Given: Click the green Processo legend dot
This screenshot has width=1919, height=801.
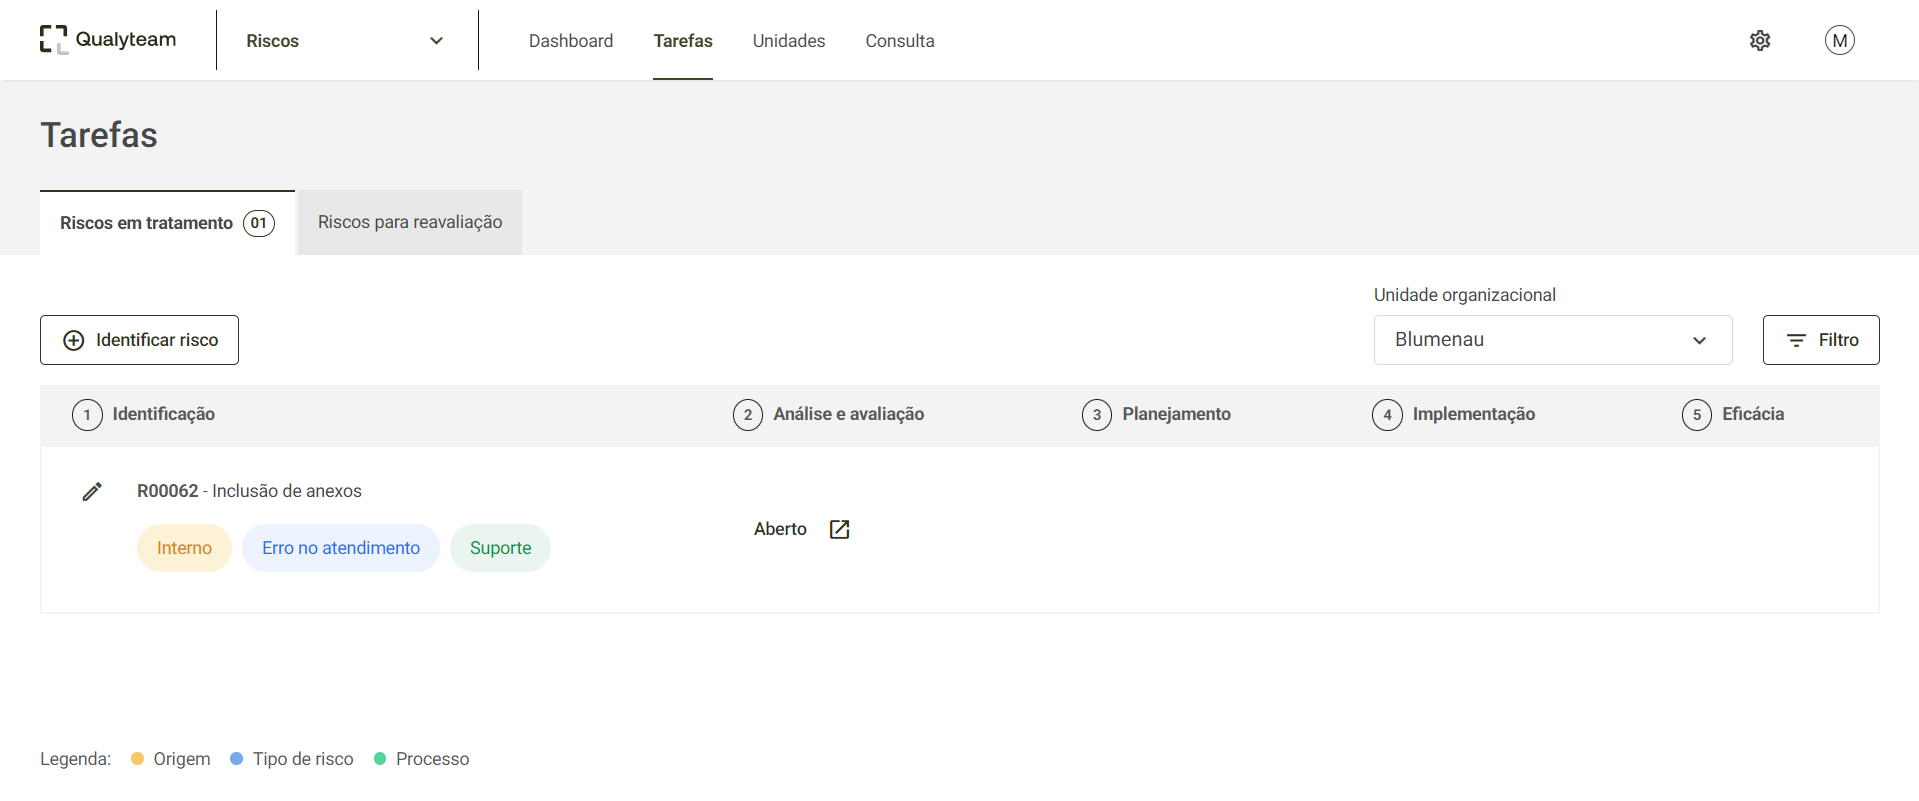Looking at the screenshot, I should tap(380, 759).
